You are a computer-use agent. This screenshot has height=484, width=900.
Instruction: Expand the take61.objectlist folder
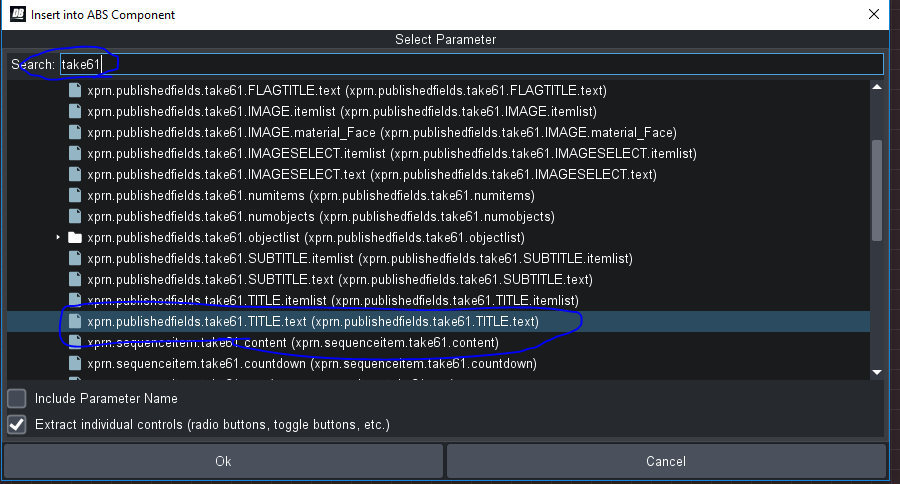tap(58, 238)
